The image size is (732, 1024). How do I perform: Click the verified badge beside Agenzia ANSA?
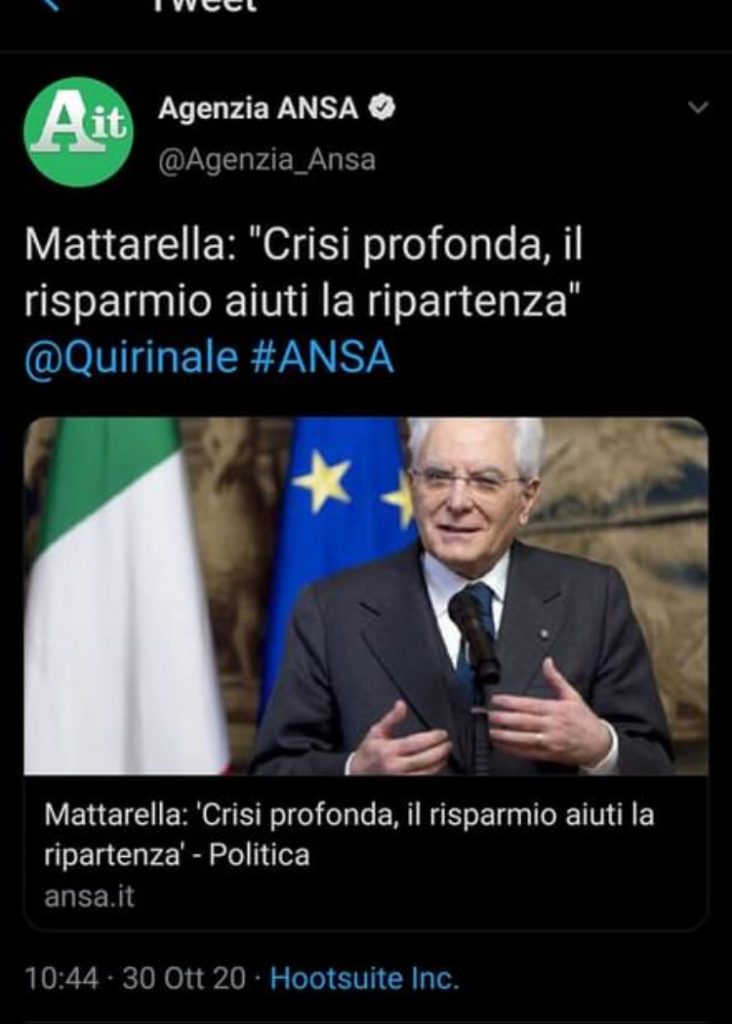pyautogui.click(x=383, y=108)
